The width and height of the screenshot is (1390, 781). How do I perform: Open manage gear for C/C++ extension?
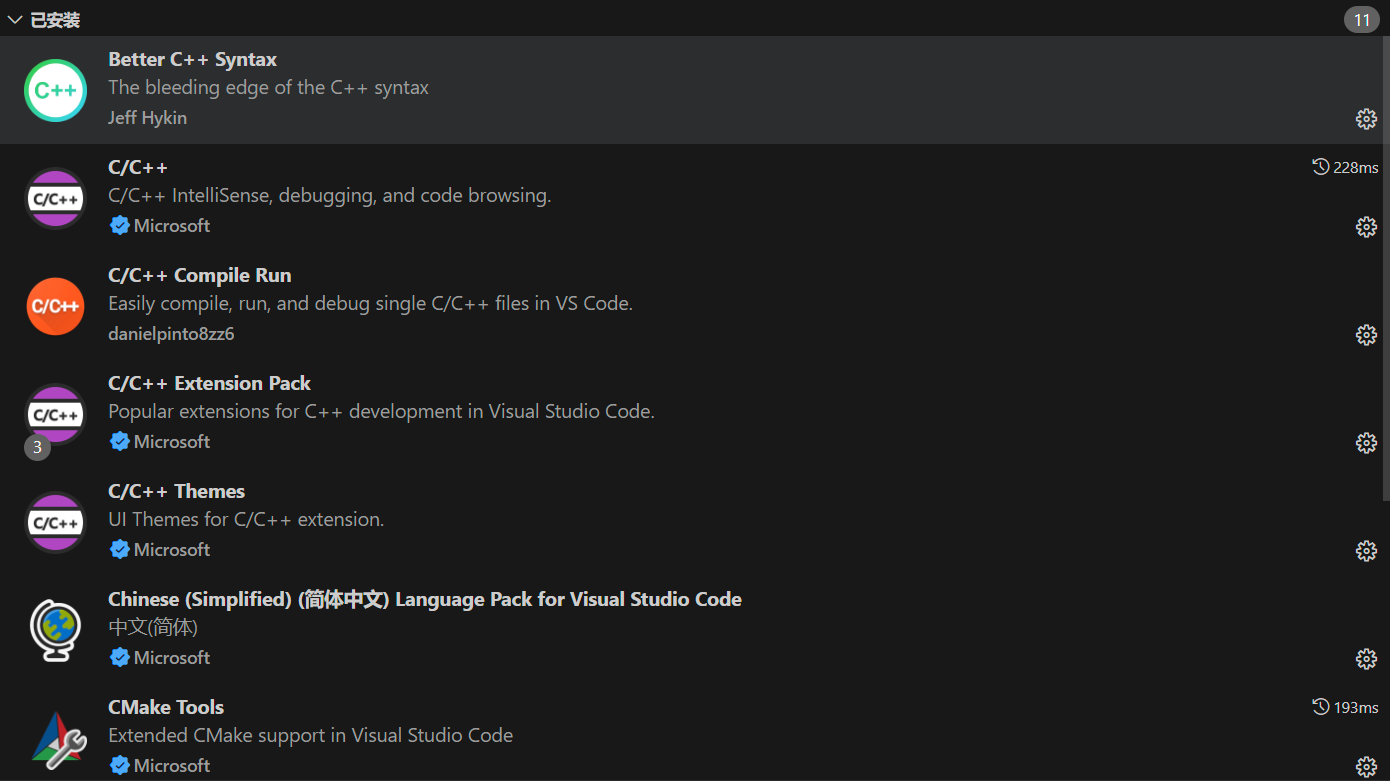click(1366, 227)
